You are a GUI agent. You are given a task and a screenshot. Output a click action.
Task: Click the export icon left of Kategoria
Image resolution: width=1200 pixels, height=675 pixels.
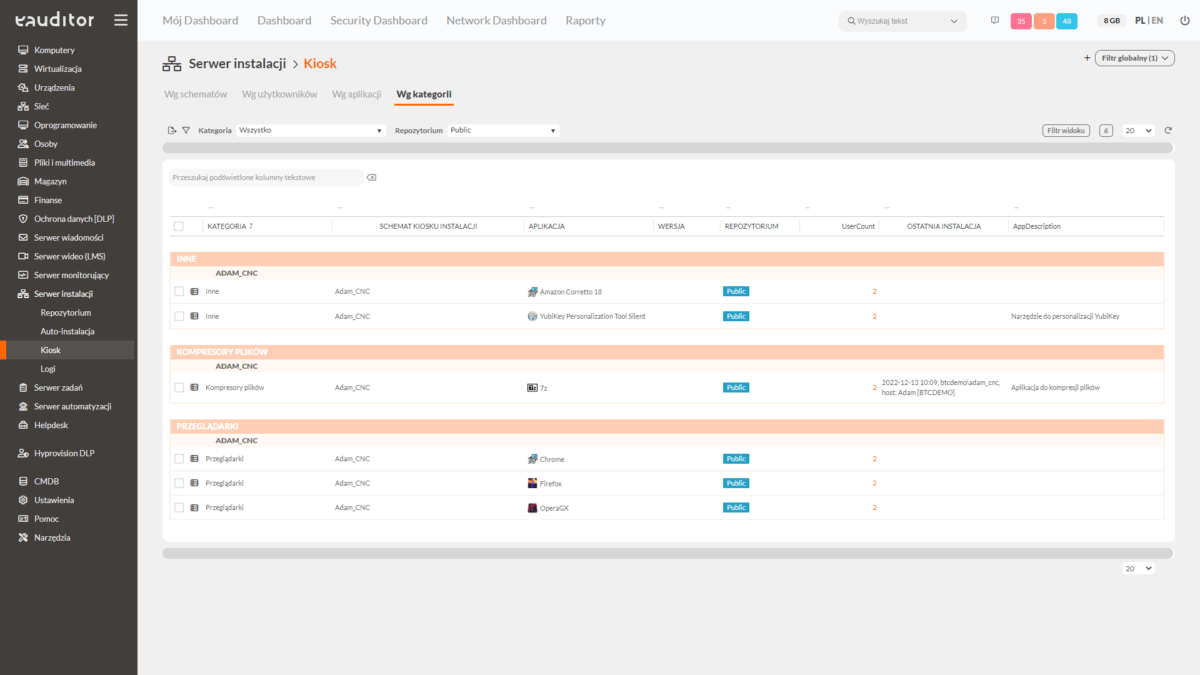tap(172, 130)
